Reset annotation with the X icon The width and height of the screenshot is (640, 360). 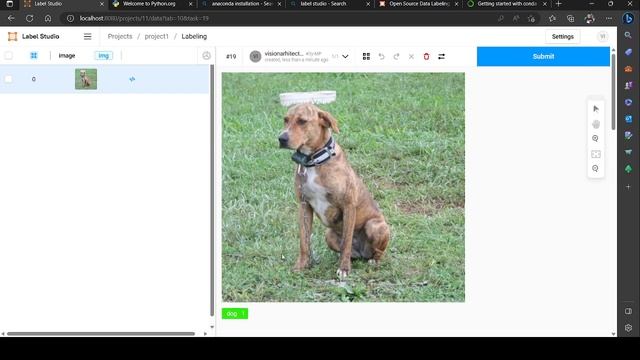411,56
